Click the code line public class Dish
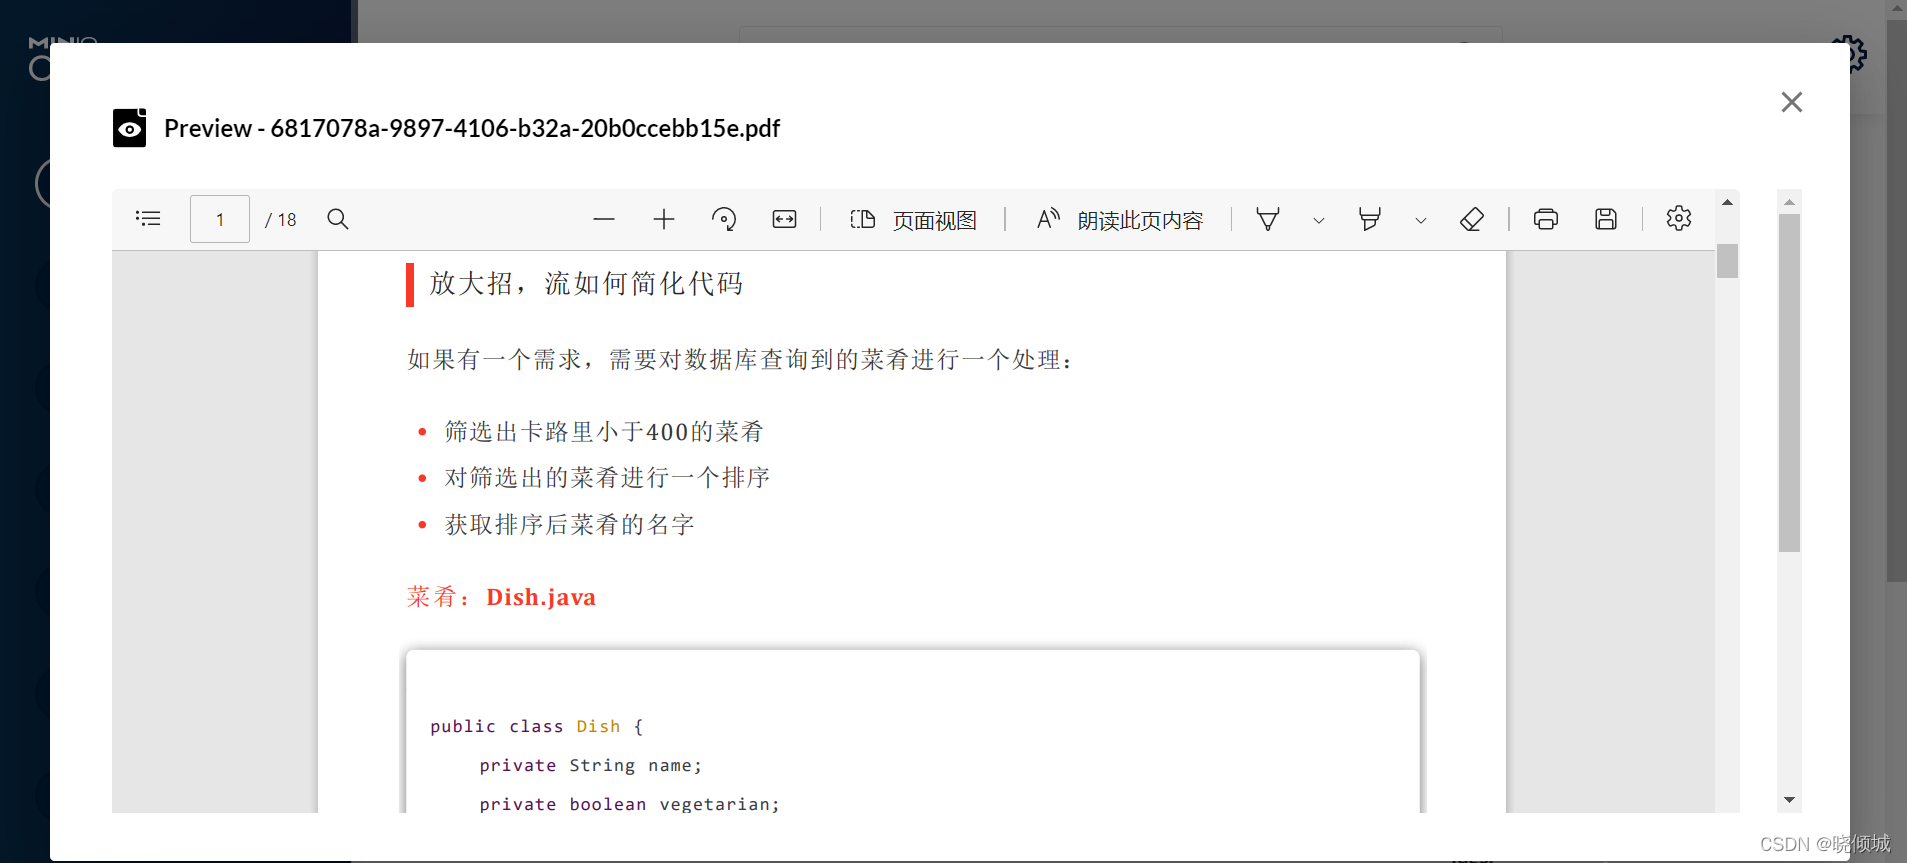1907x863 pixels. click(x=537, y=726)
